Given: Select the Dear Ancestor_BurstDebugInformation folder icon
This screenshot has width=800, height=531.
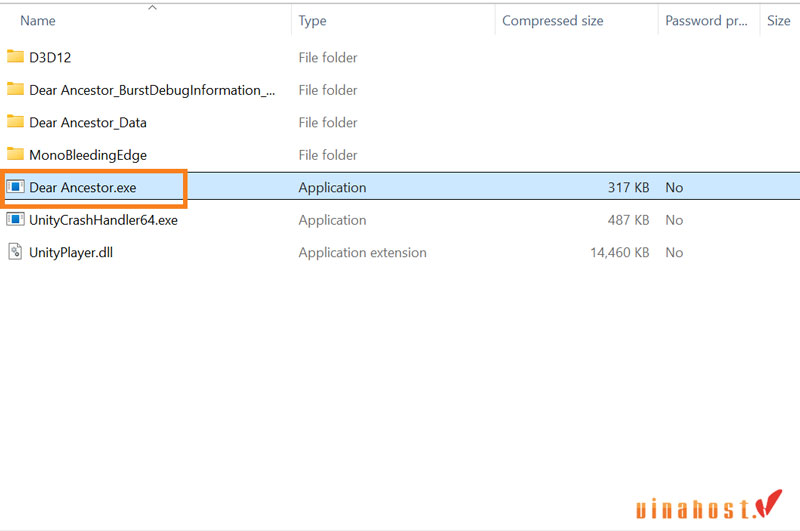Looking at the screenshot, I should [x=15, y=90].
